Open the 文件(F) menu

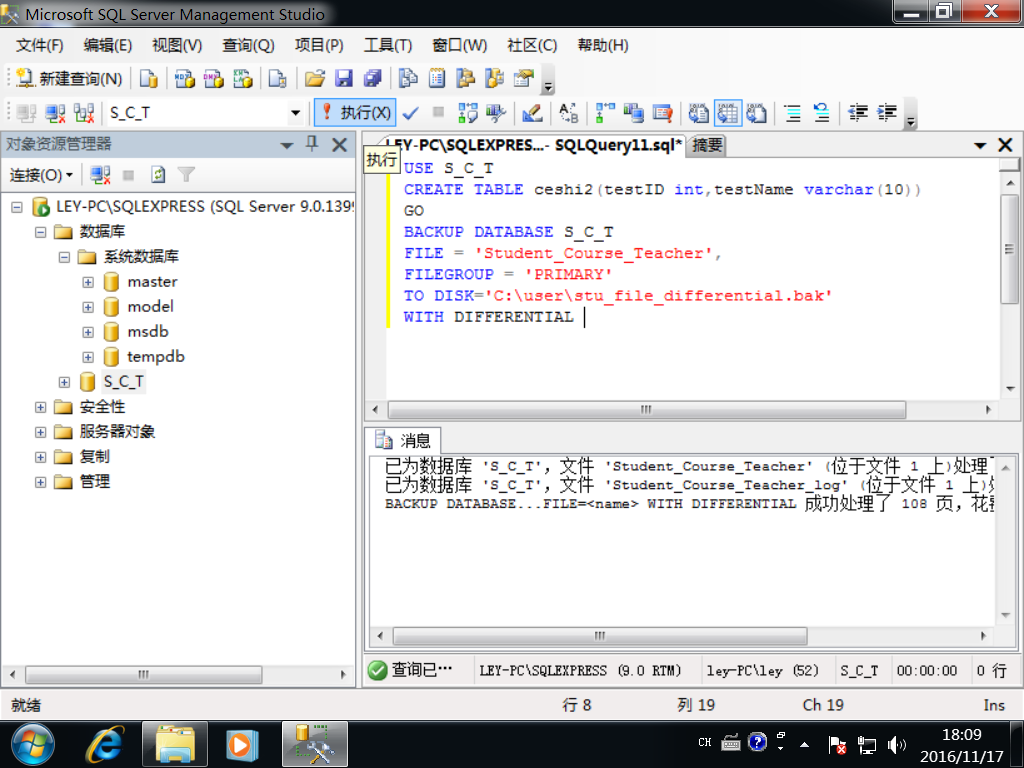(x=39, y=45)
